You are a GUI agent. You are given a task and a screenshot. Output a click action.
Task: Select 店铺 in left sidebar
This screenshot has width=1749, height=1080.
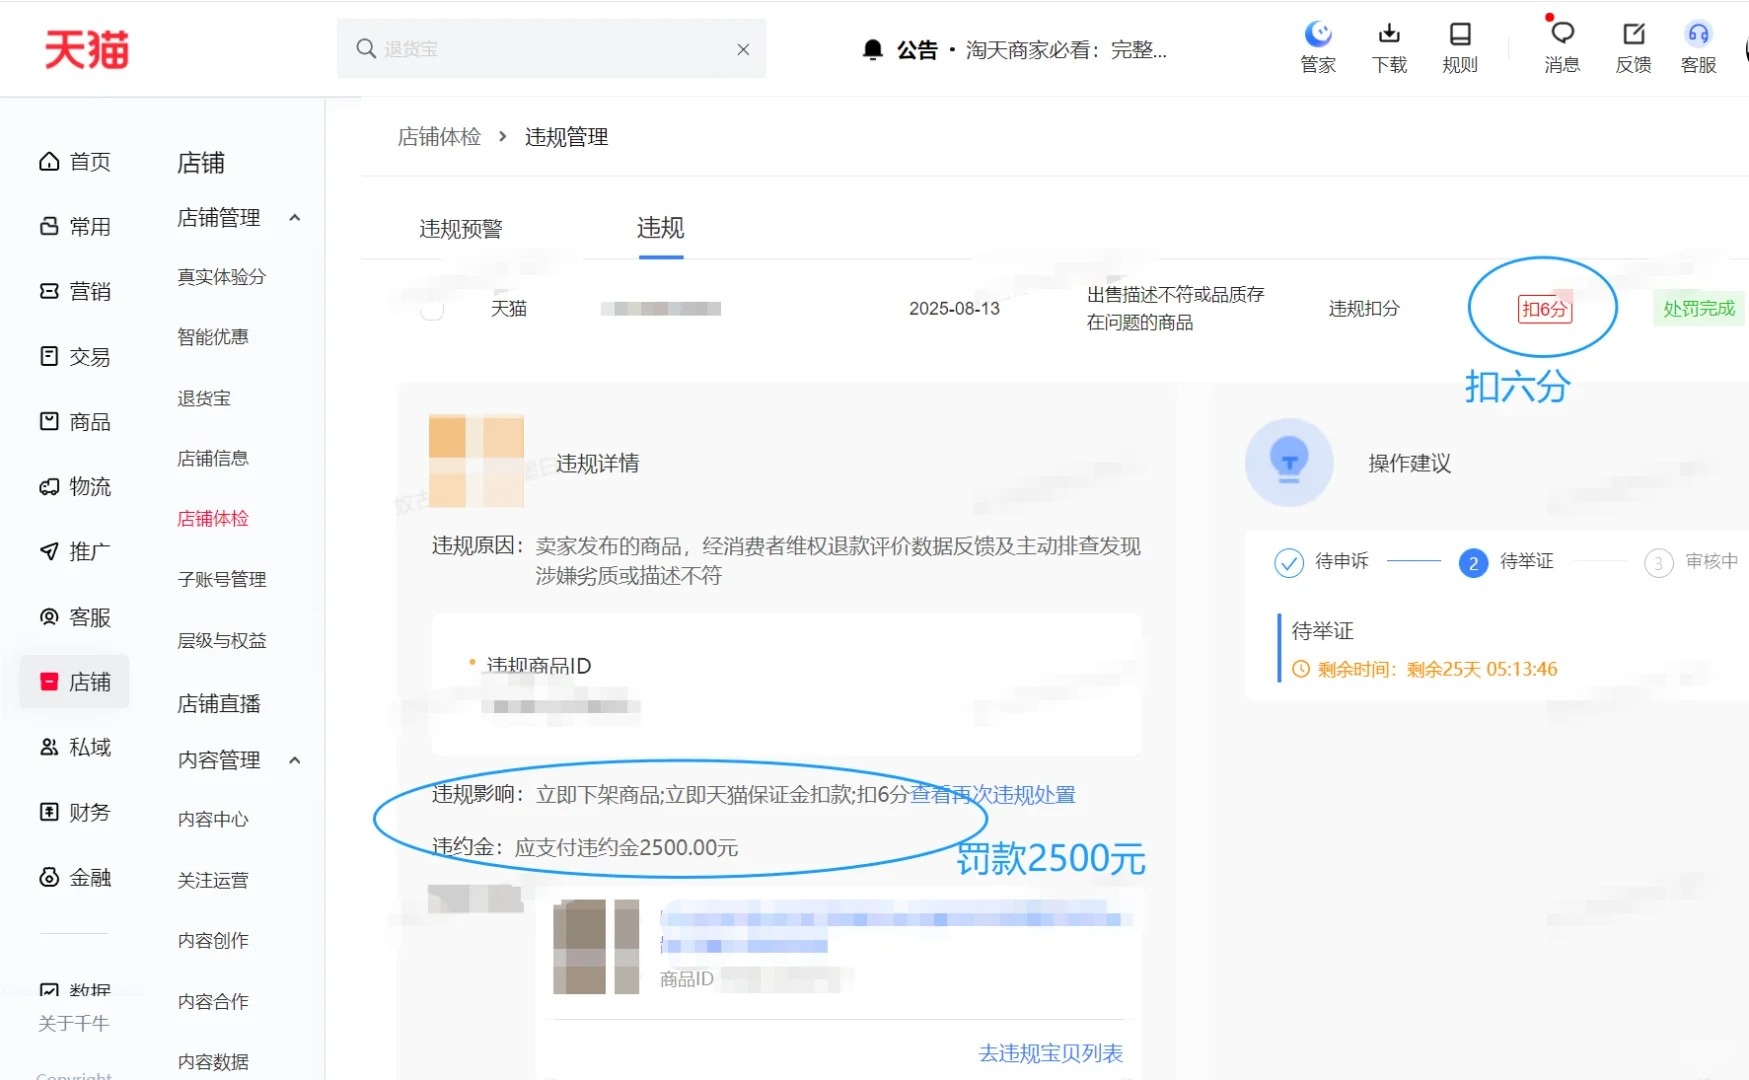click(75, 682)
